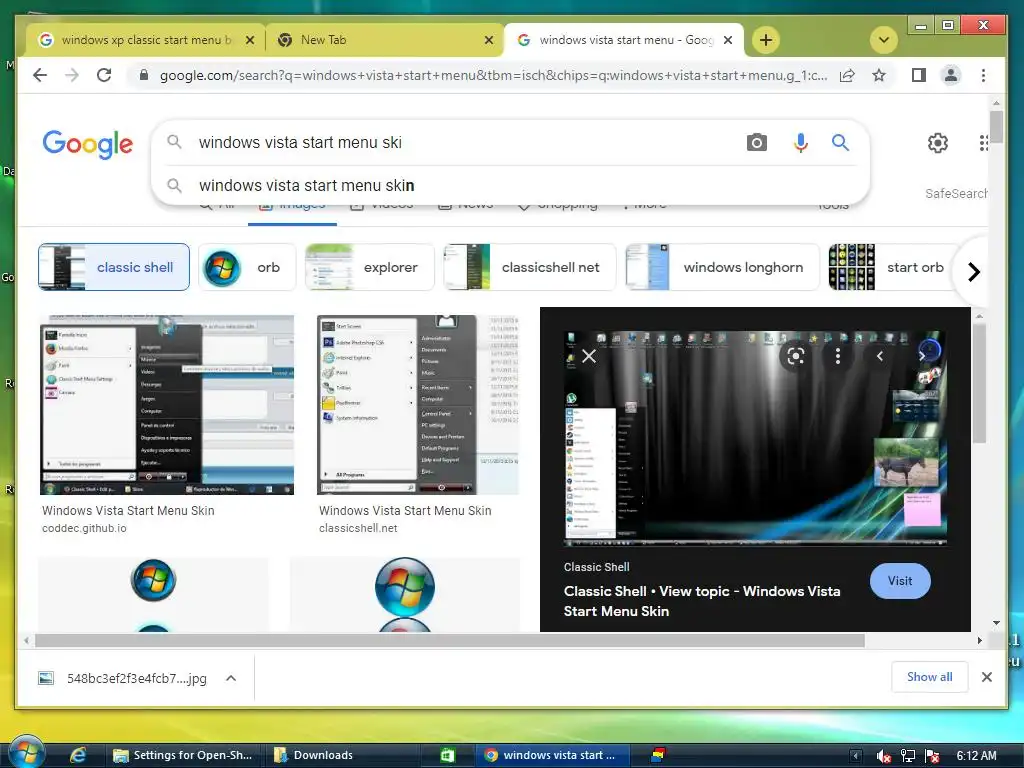Screen dimensions: 1024x768
Task: Open classicshell.net Start Menu Skin thumbnail
Action: tap(418, 405)
